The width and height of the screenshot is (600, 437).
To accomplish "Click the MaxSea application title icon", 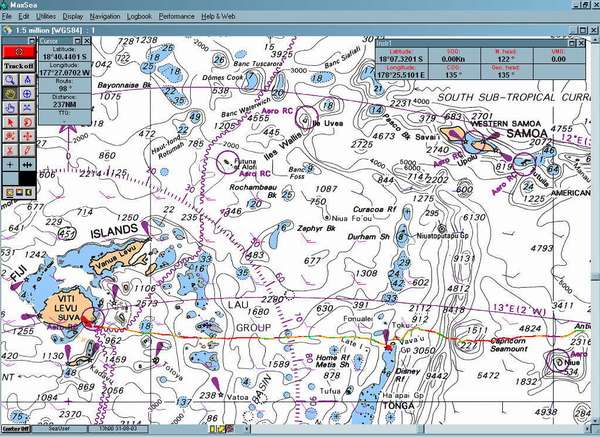I will pyautogui.click(x=3, y=5).
